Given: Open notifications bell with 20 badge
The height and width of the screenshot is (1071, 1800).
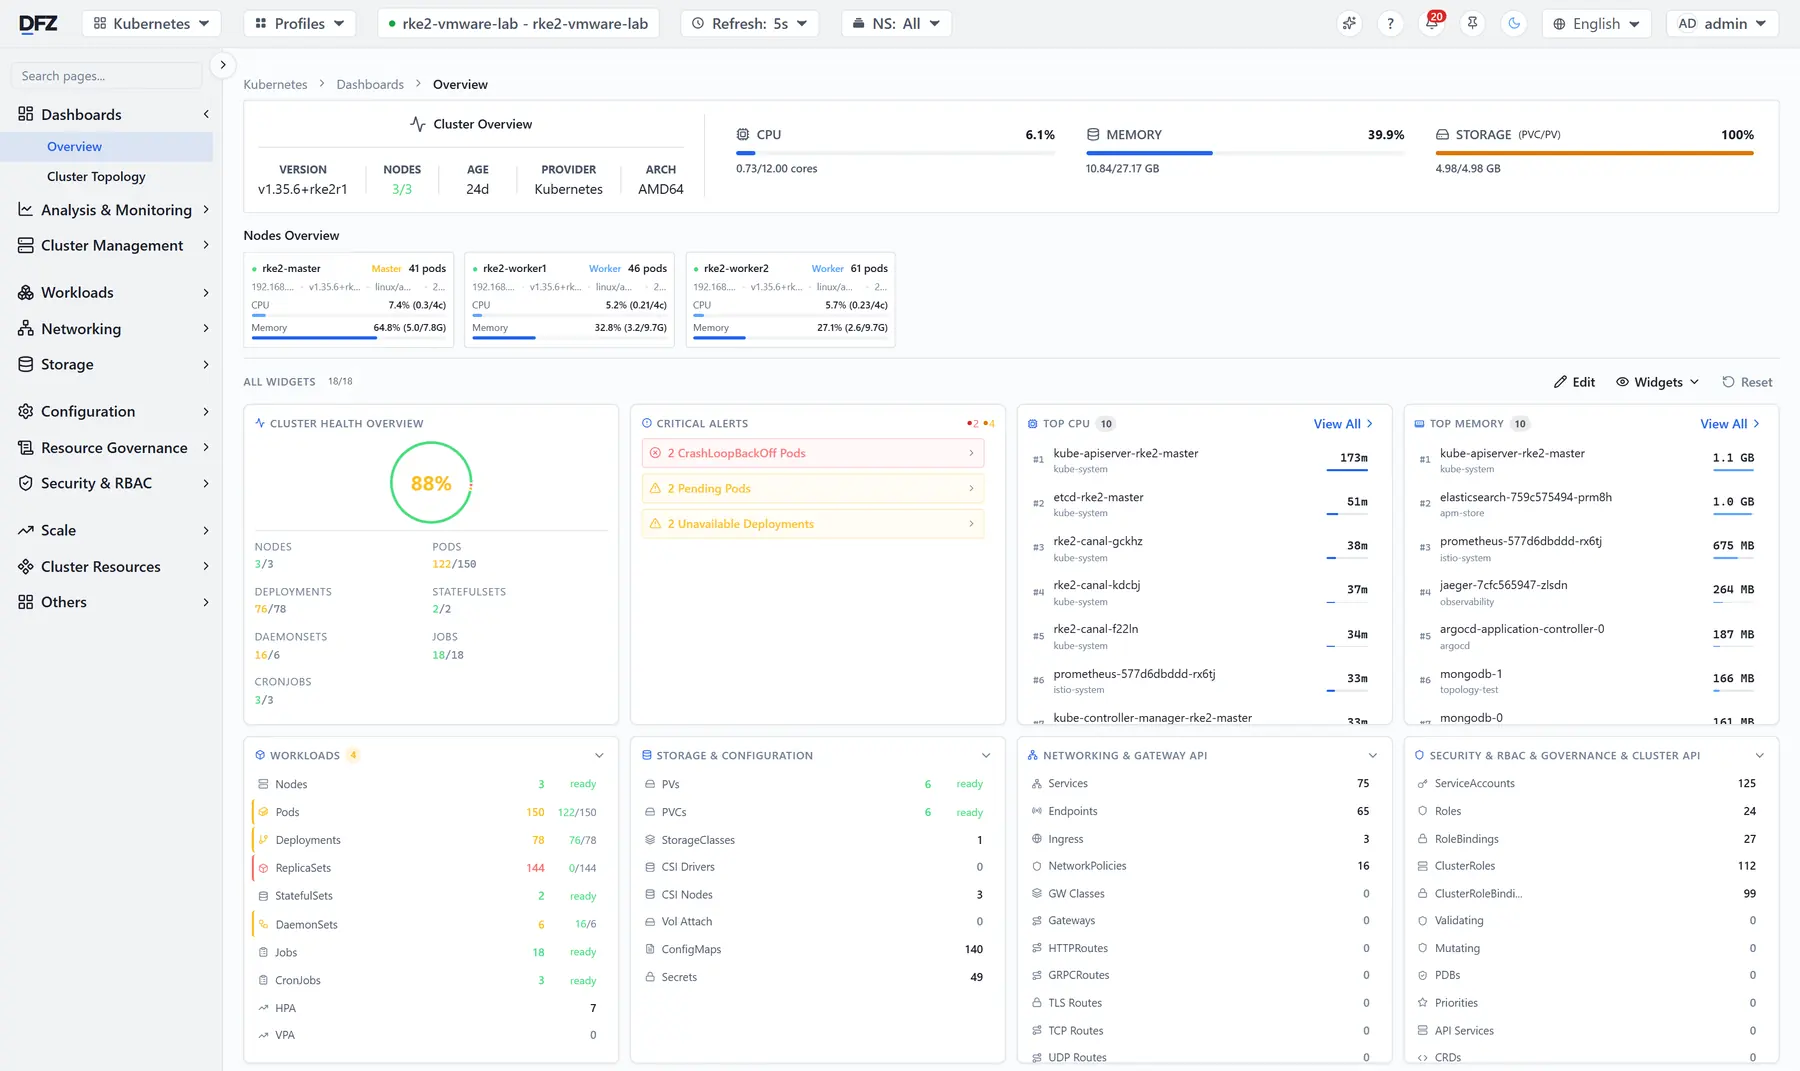Looking at the screenshot, I should [x=1432, y=23].
